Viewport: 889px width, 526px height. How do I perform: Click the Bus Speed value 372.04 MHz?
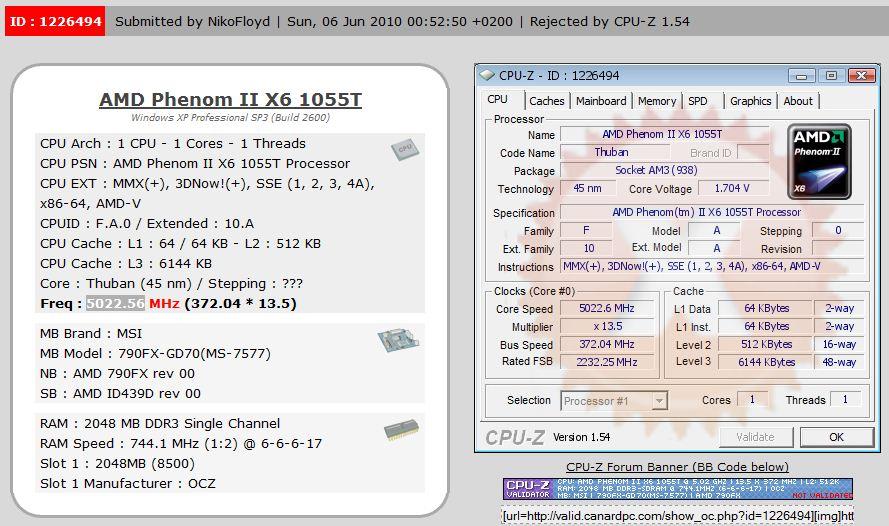point(607,344)
